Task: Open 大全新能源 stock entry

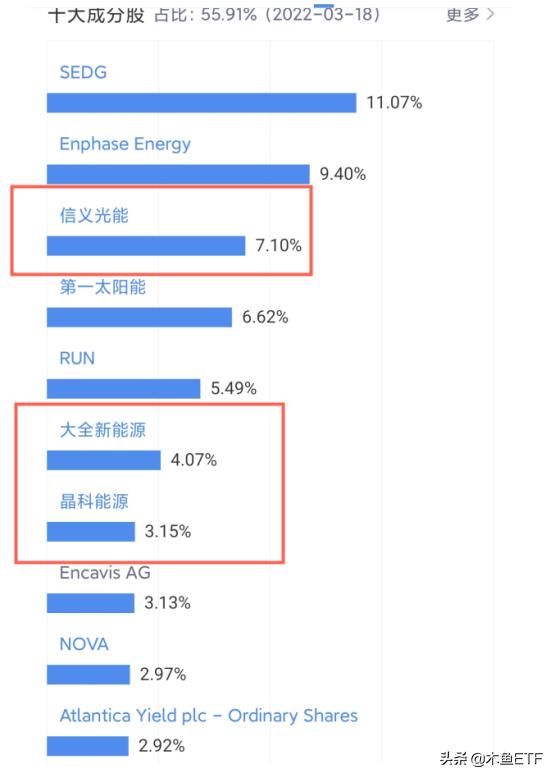Action: (103, 430)
